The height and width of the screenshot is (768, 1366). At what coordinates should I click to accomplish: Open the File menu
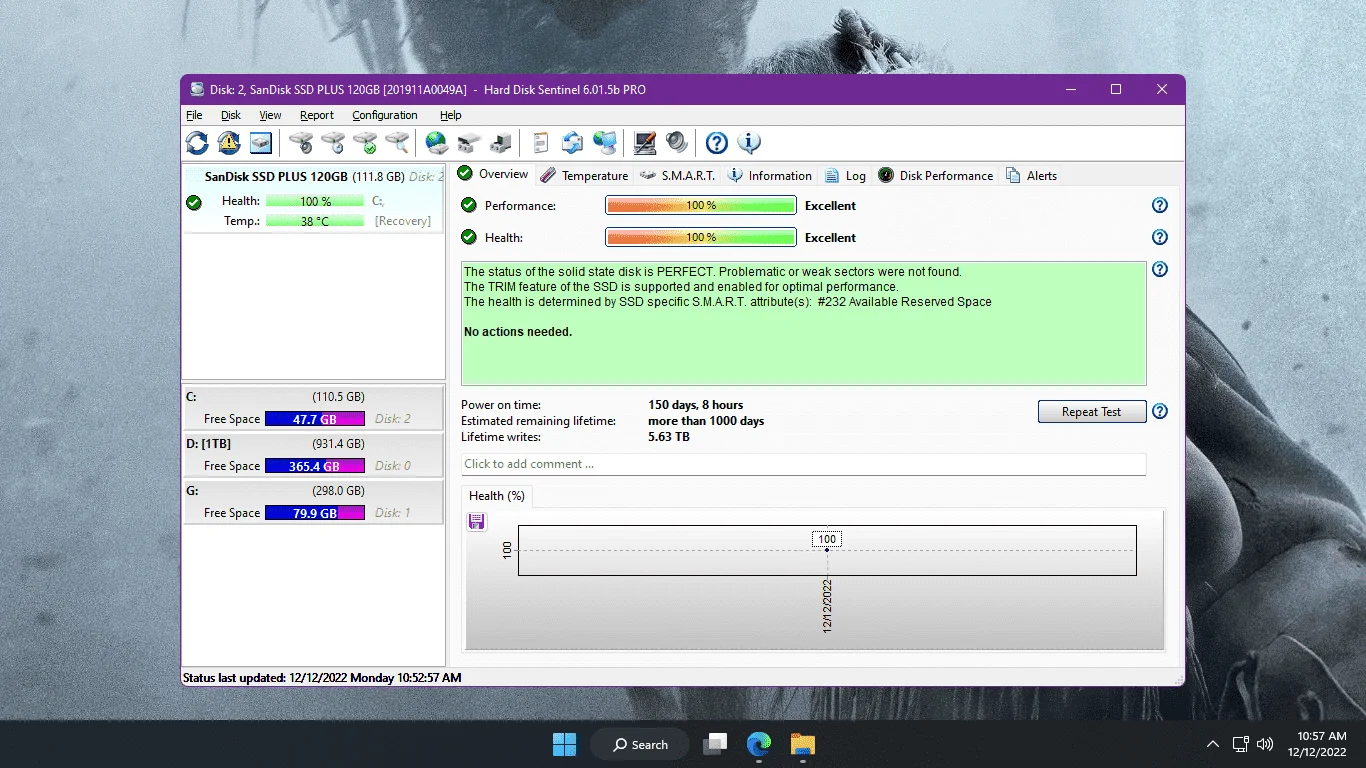pos(194,115)
